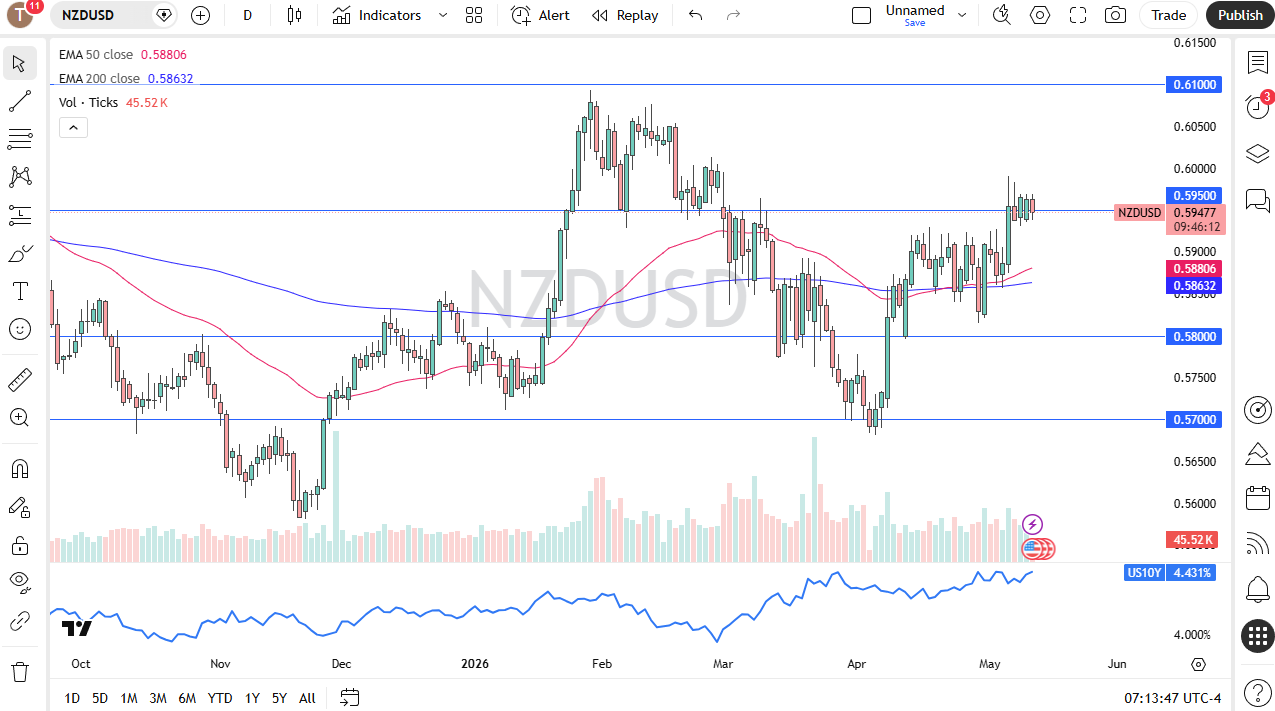Viewport: 1275px width, 711px height.
Task: Undo the last action
Action: point(695,15)
